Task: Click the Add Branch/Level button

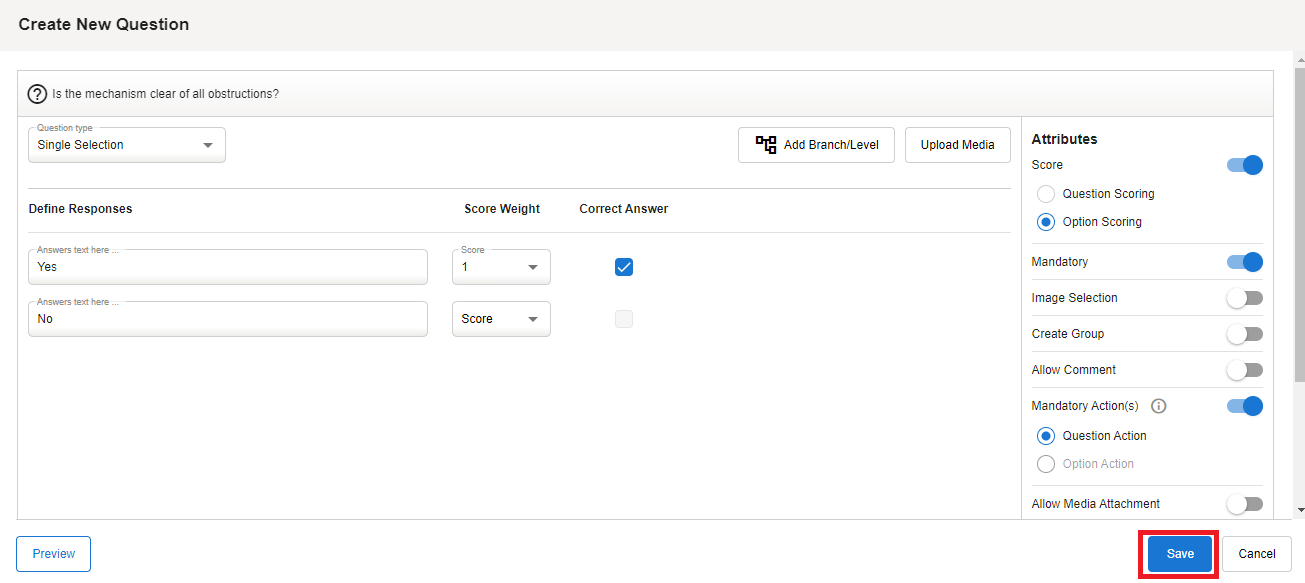Action: tap(816, 145)
